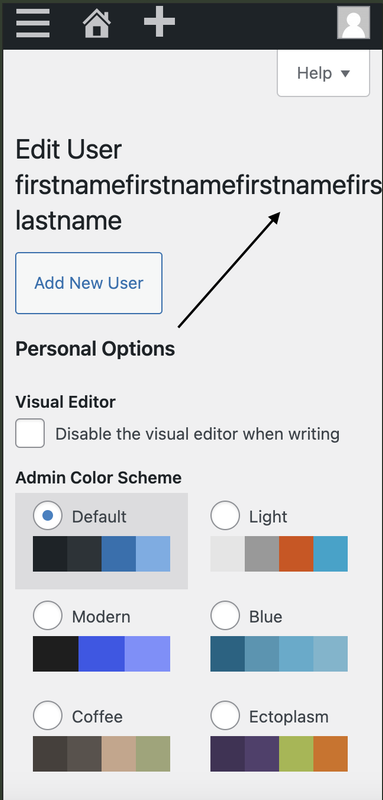The image size is (383, 800).
Task: Click the plus new content icon
Action: click(159, 22)
